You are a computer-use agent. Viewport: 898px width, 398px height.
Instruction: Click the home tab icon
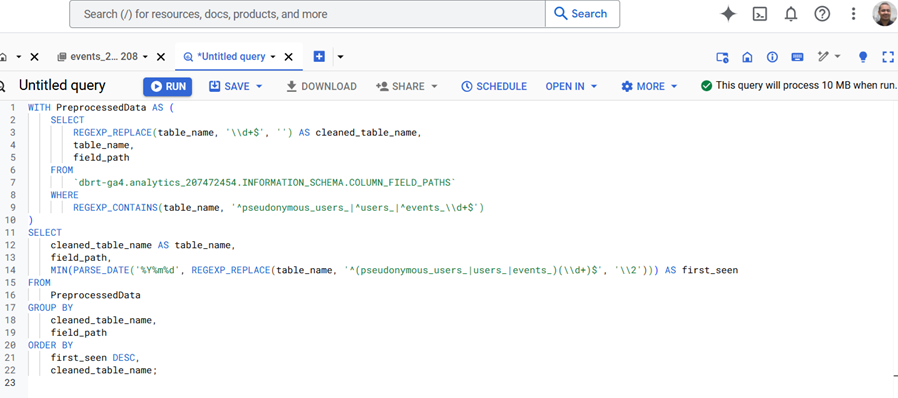(3, 57)
